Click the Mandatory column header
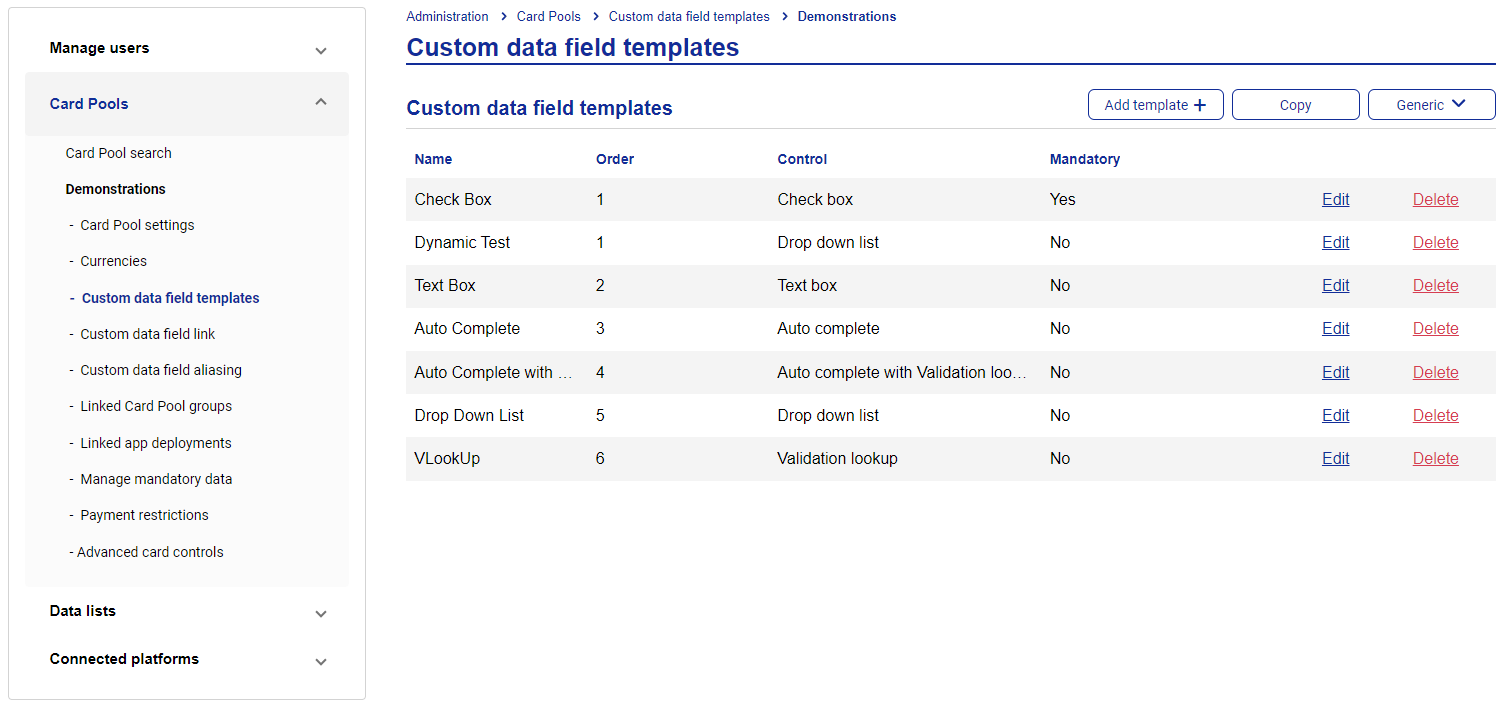Image resolution: width=1511 pixels, height=711 pixels. 1084,159
